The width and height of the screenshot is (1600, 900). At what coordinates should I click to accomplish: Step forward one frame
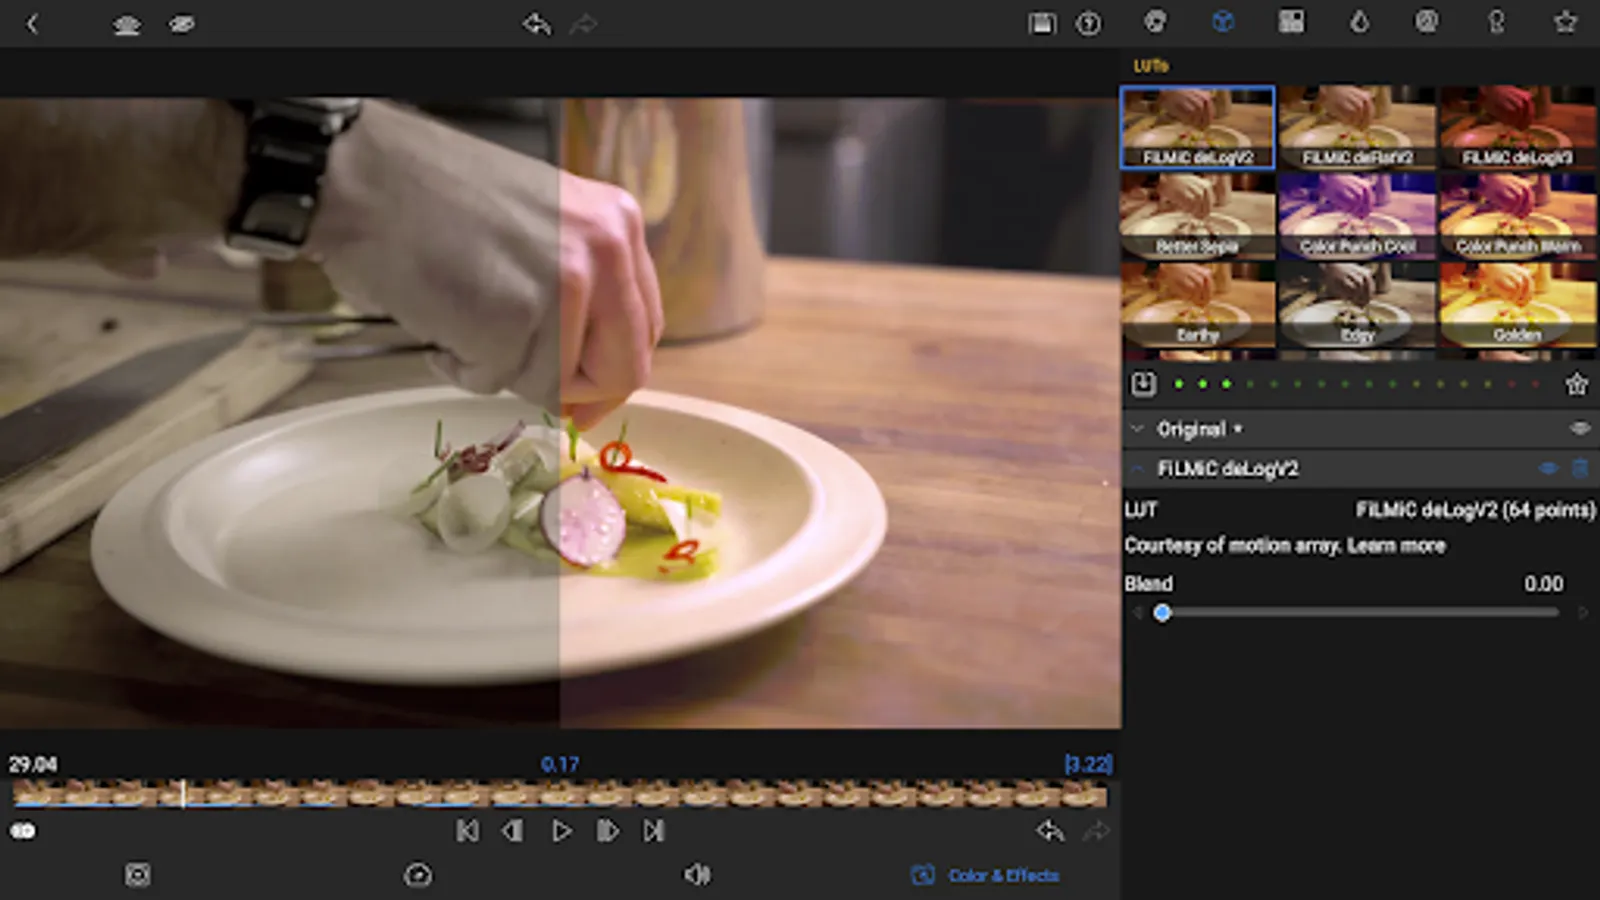[607, 831]
